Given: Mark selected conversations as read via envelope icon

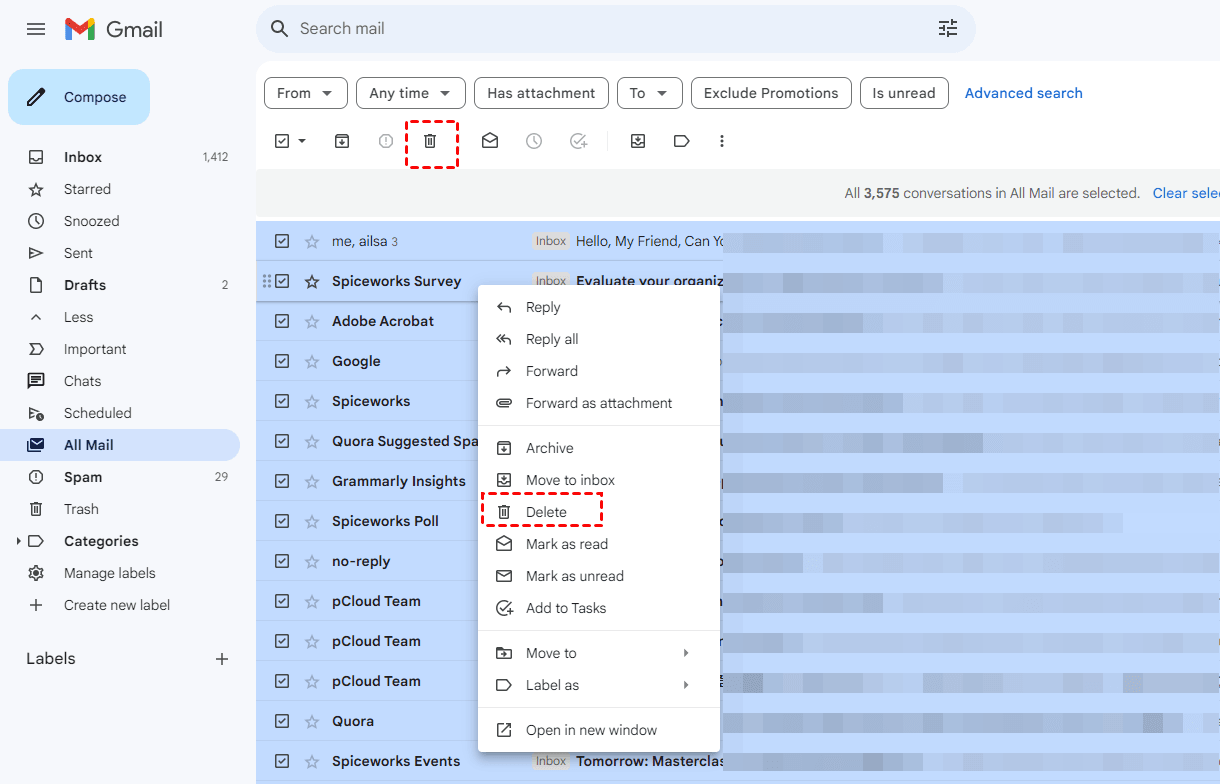Looking at the screenshot, I should coord(489,141).
